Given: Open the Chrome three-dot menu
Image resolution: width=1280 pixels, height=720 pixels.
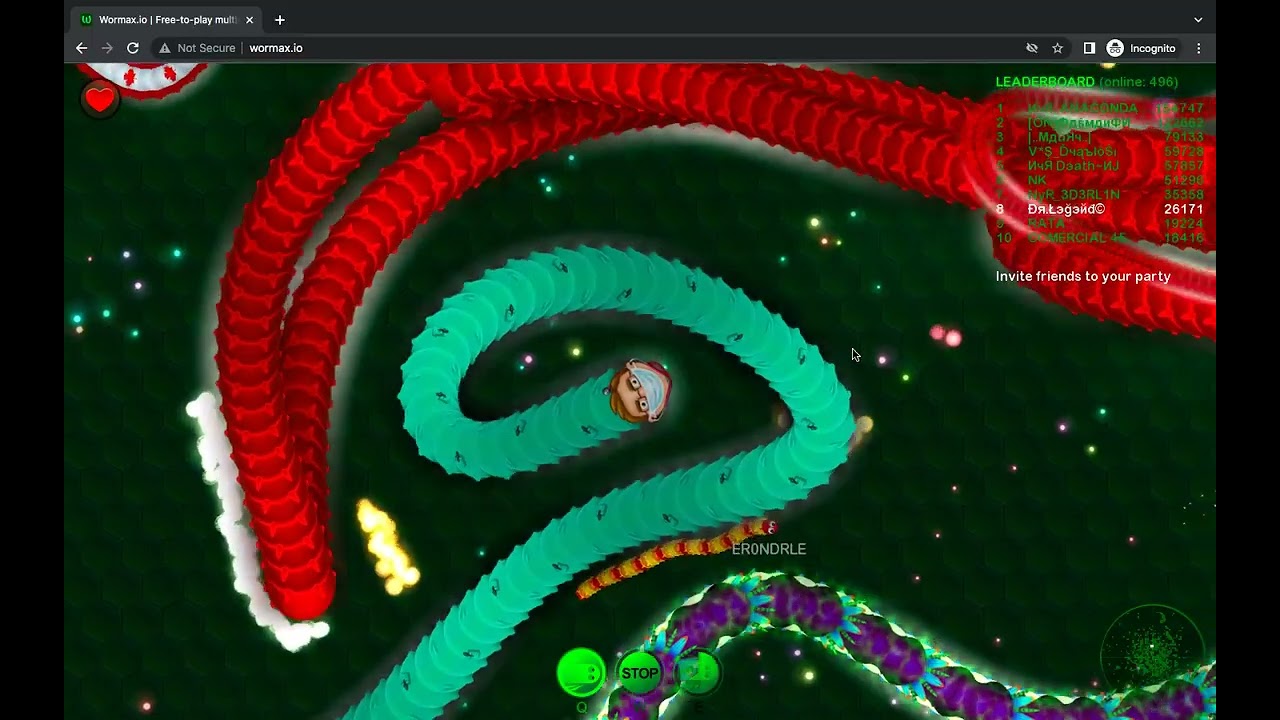Looking at the screenshot, I should 1198,48.
